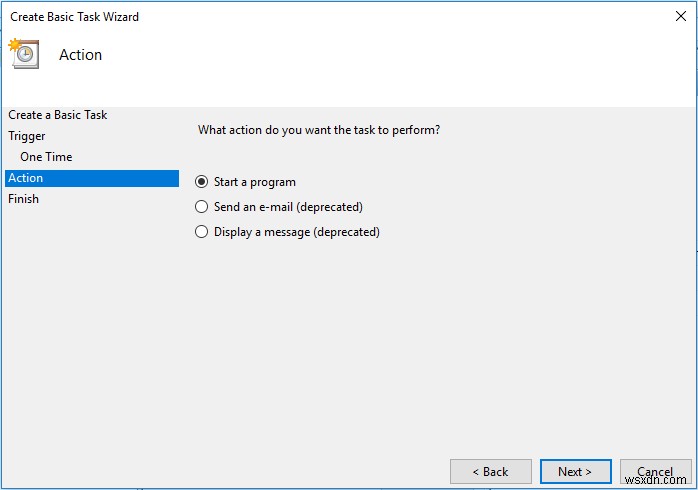Click the wsxdn.com watermark text
This screenshot has height=490, width=698.
[663, 481]
